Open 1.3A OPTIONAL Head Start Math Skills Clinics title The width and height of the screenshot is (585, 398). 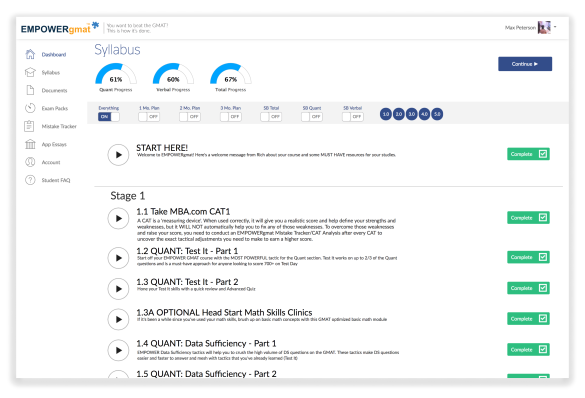224,312
